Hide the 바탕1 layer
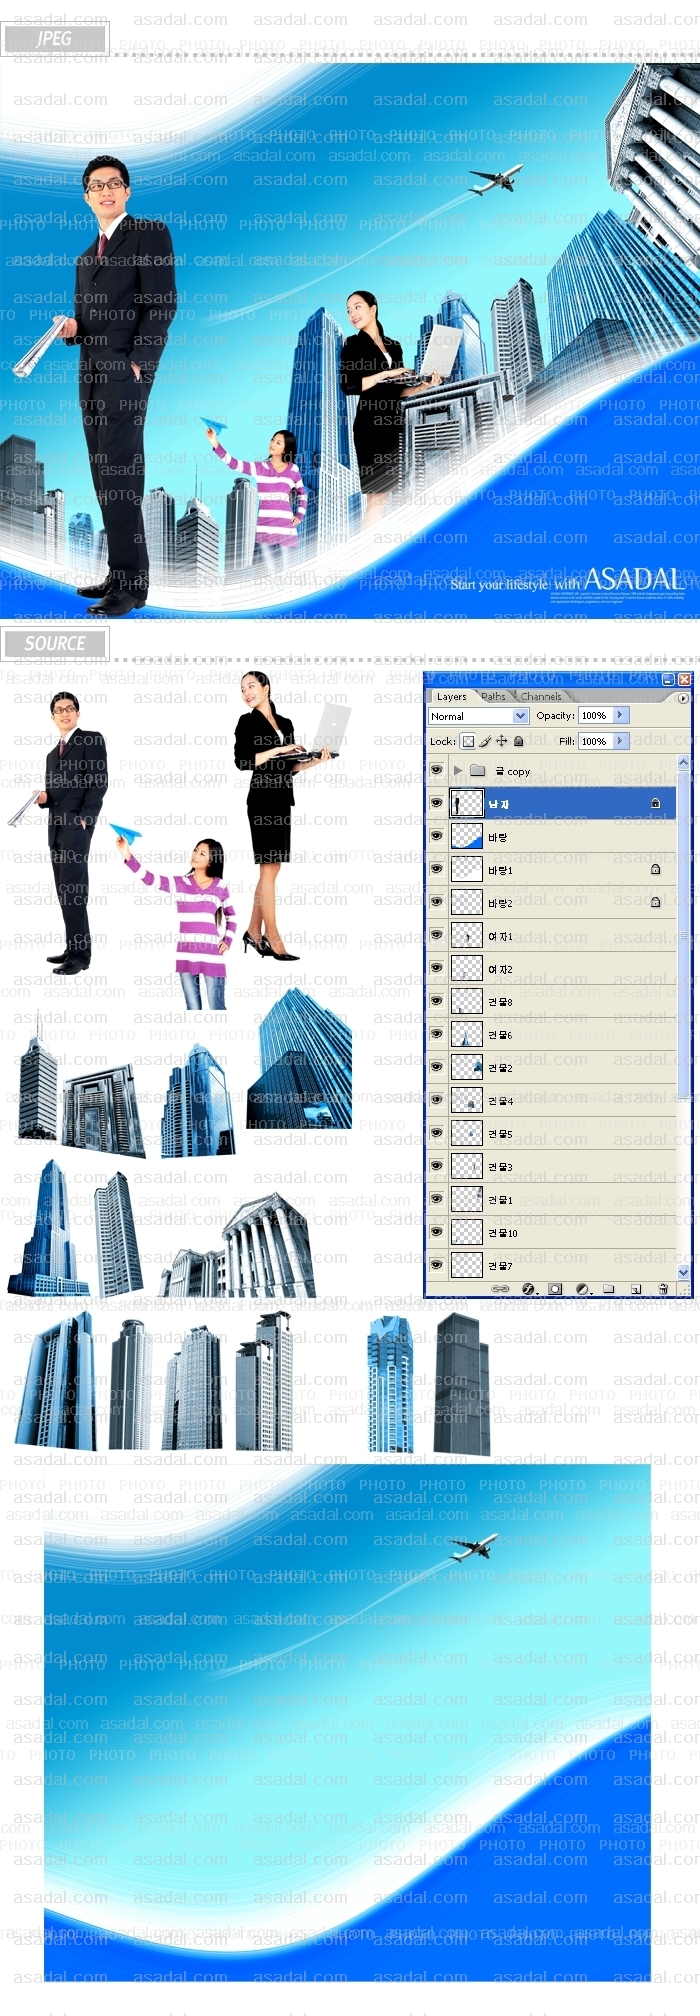700x2016 pixels. click(x=436, y=869)
